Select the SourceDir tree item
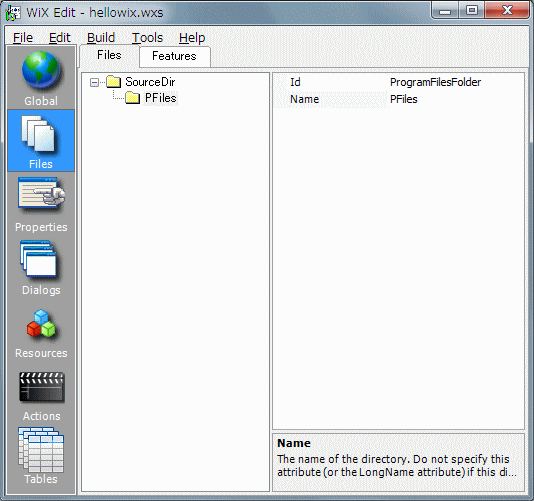 pos(150,82)
